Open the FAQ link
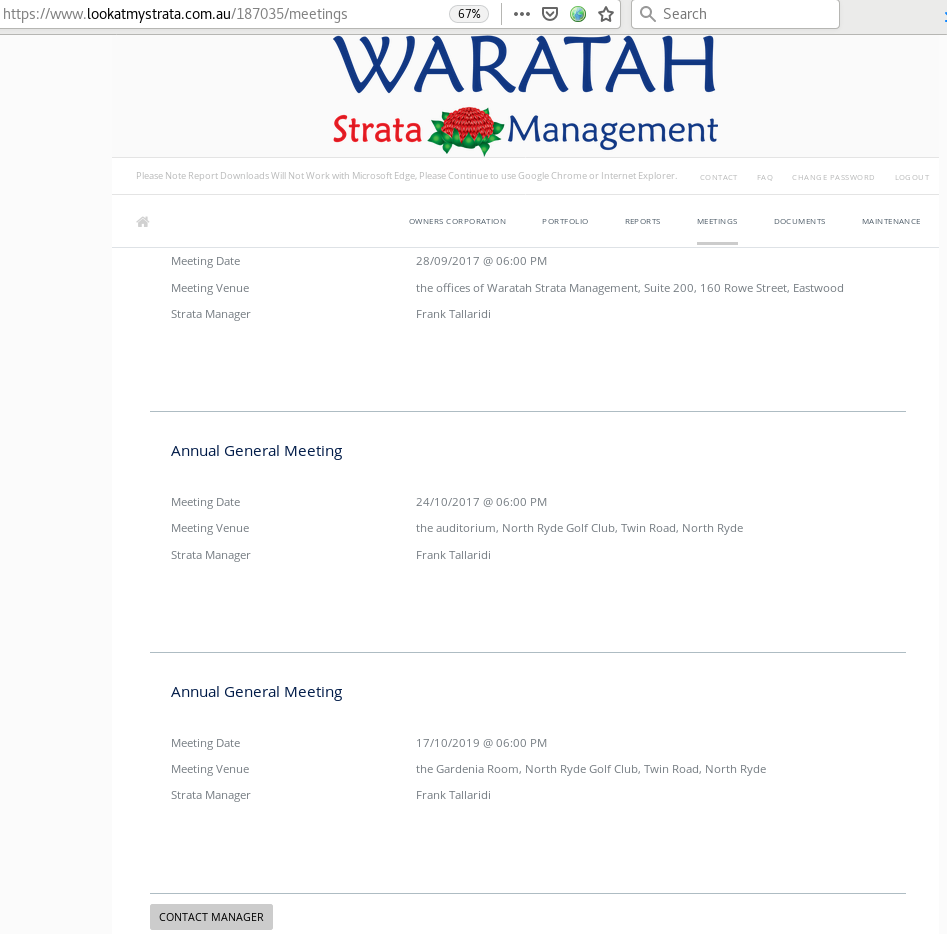Viewport: 947px width, 934px height. pos(765,178)
